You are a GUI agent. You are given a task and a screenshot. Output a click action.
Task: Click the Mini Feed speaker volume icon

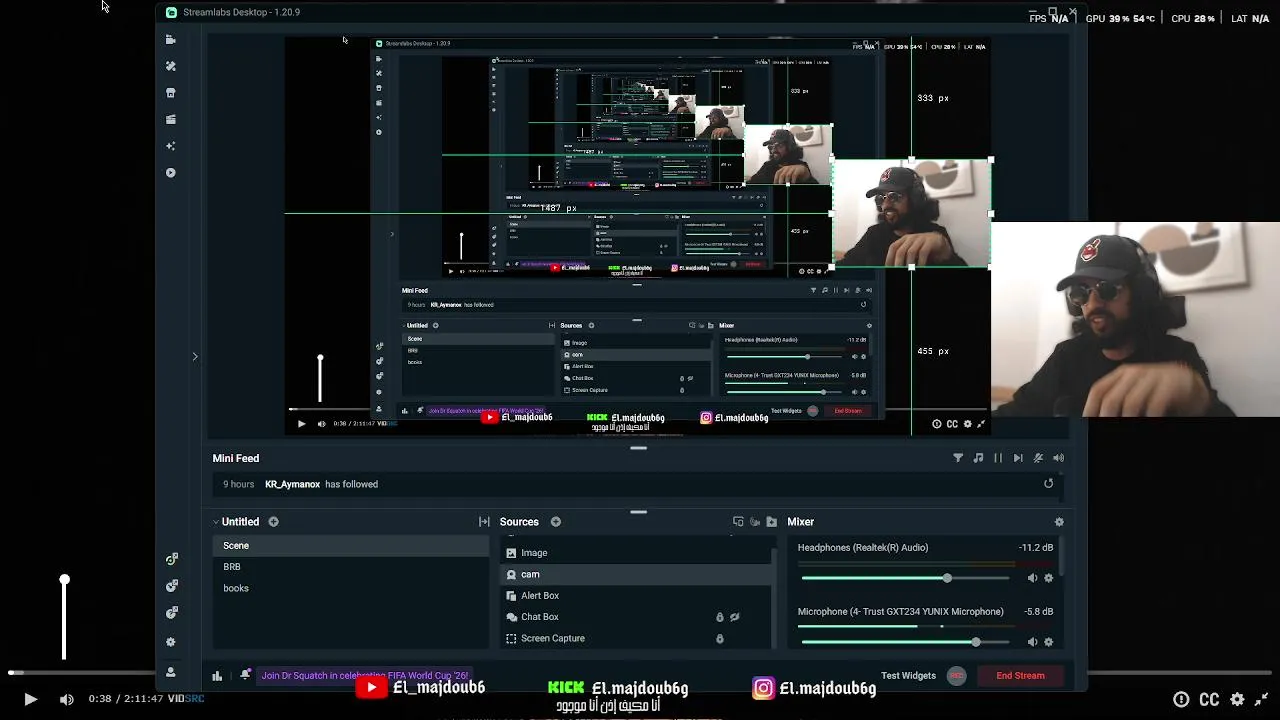click(x=1058, y=458)
